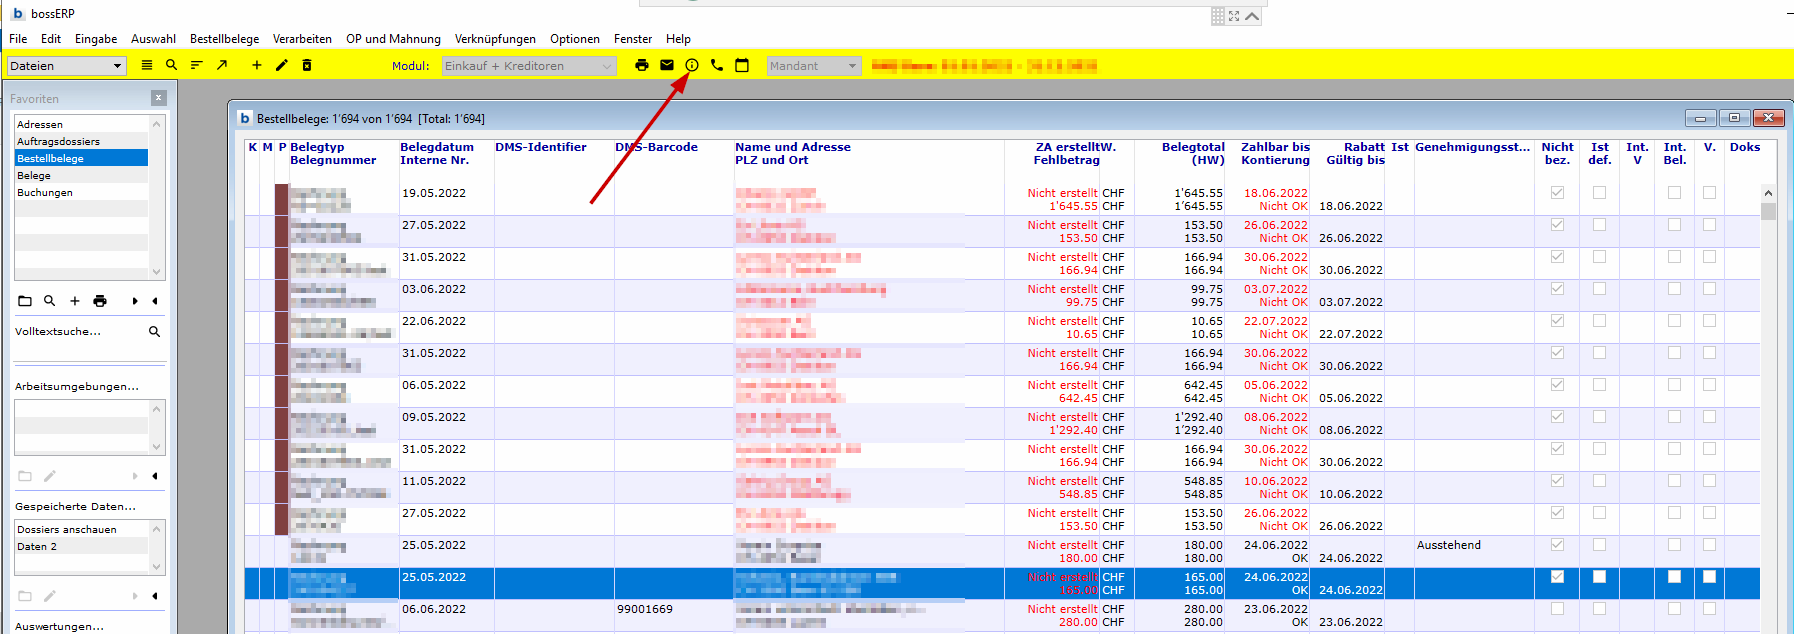This screenshot has height=634, width=1794.
Task: Open the Bestellbelege menu
Action: tap(224, 39)
